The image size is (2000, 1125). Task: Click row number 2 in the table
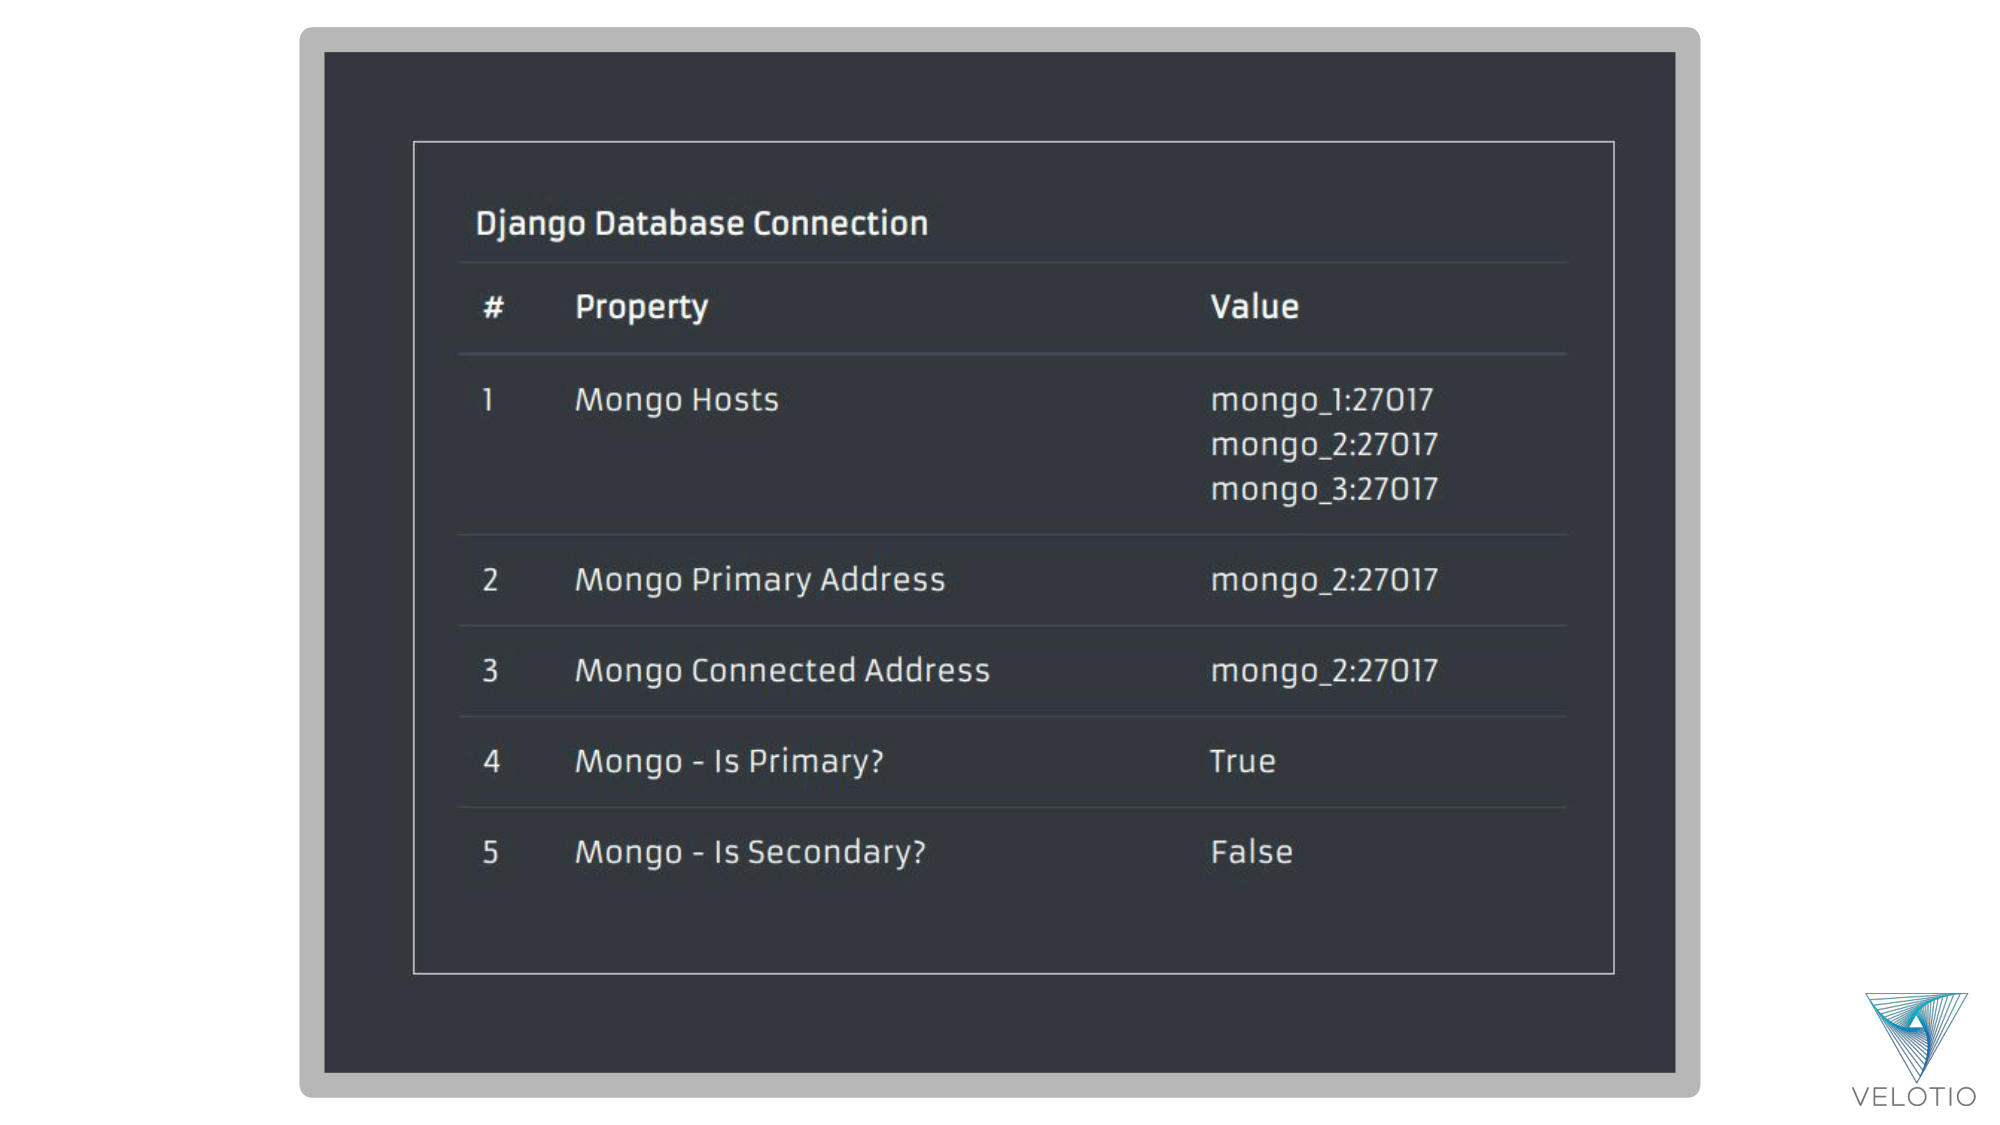[x=490, y=580]
